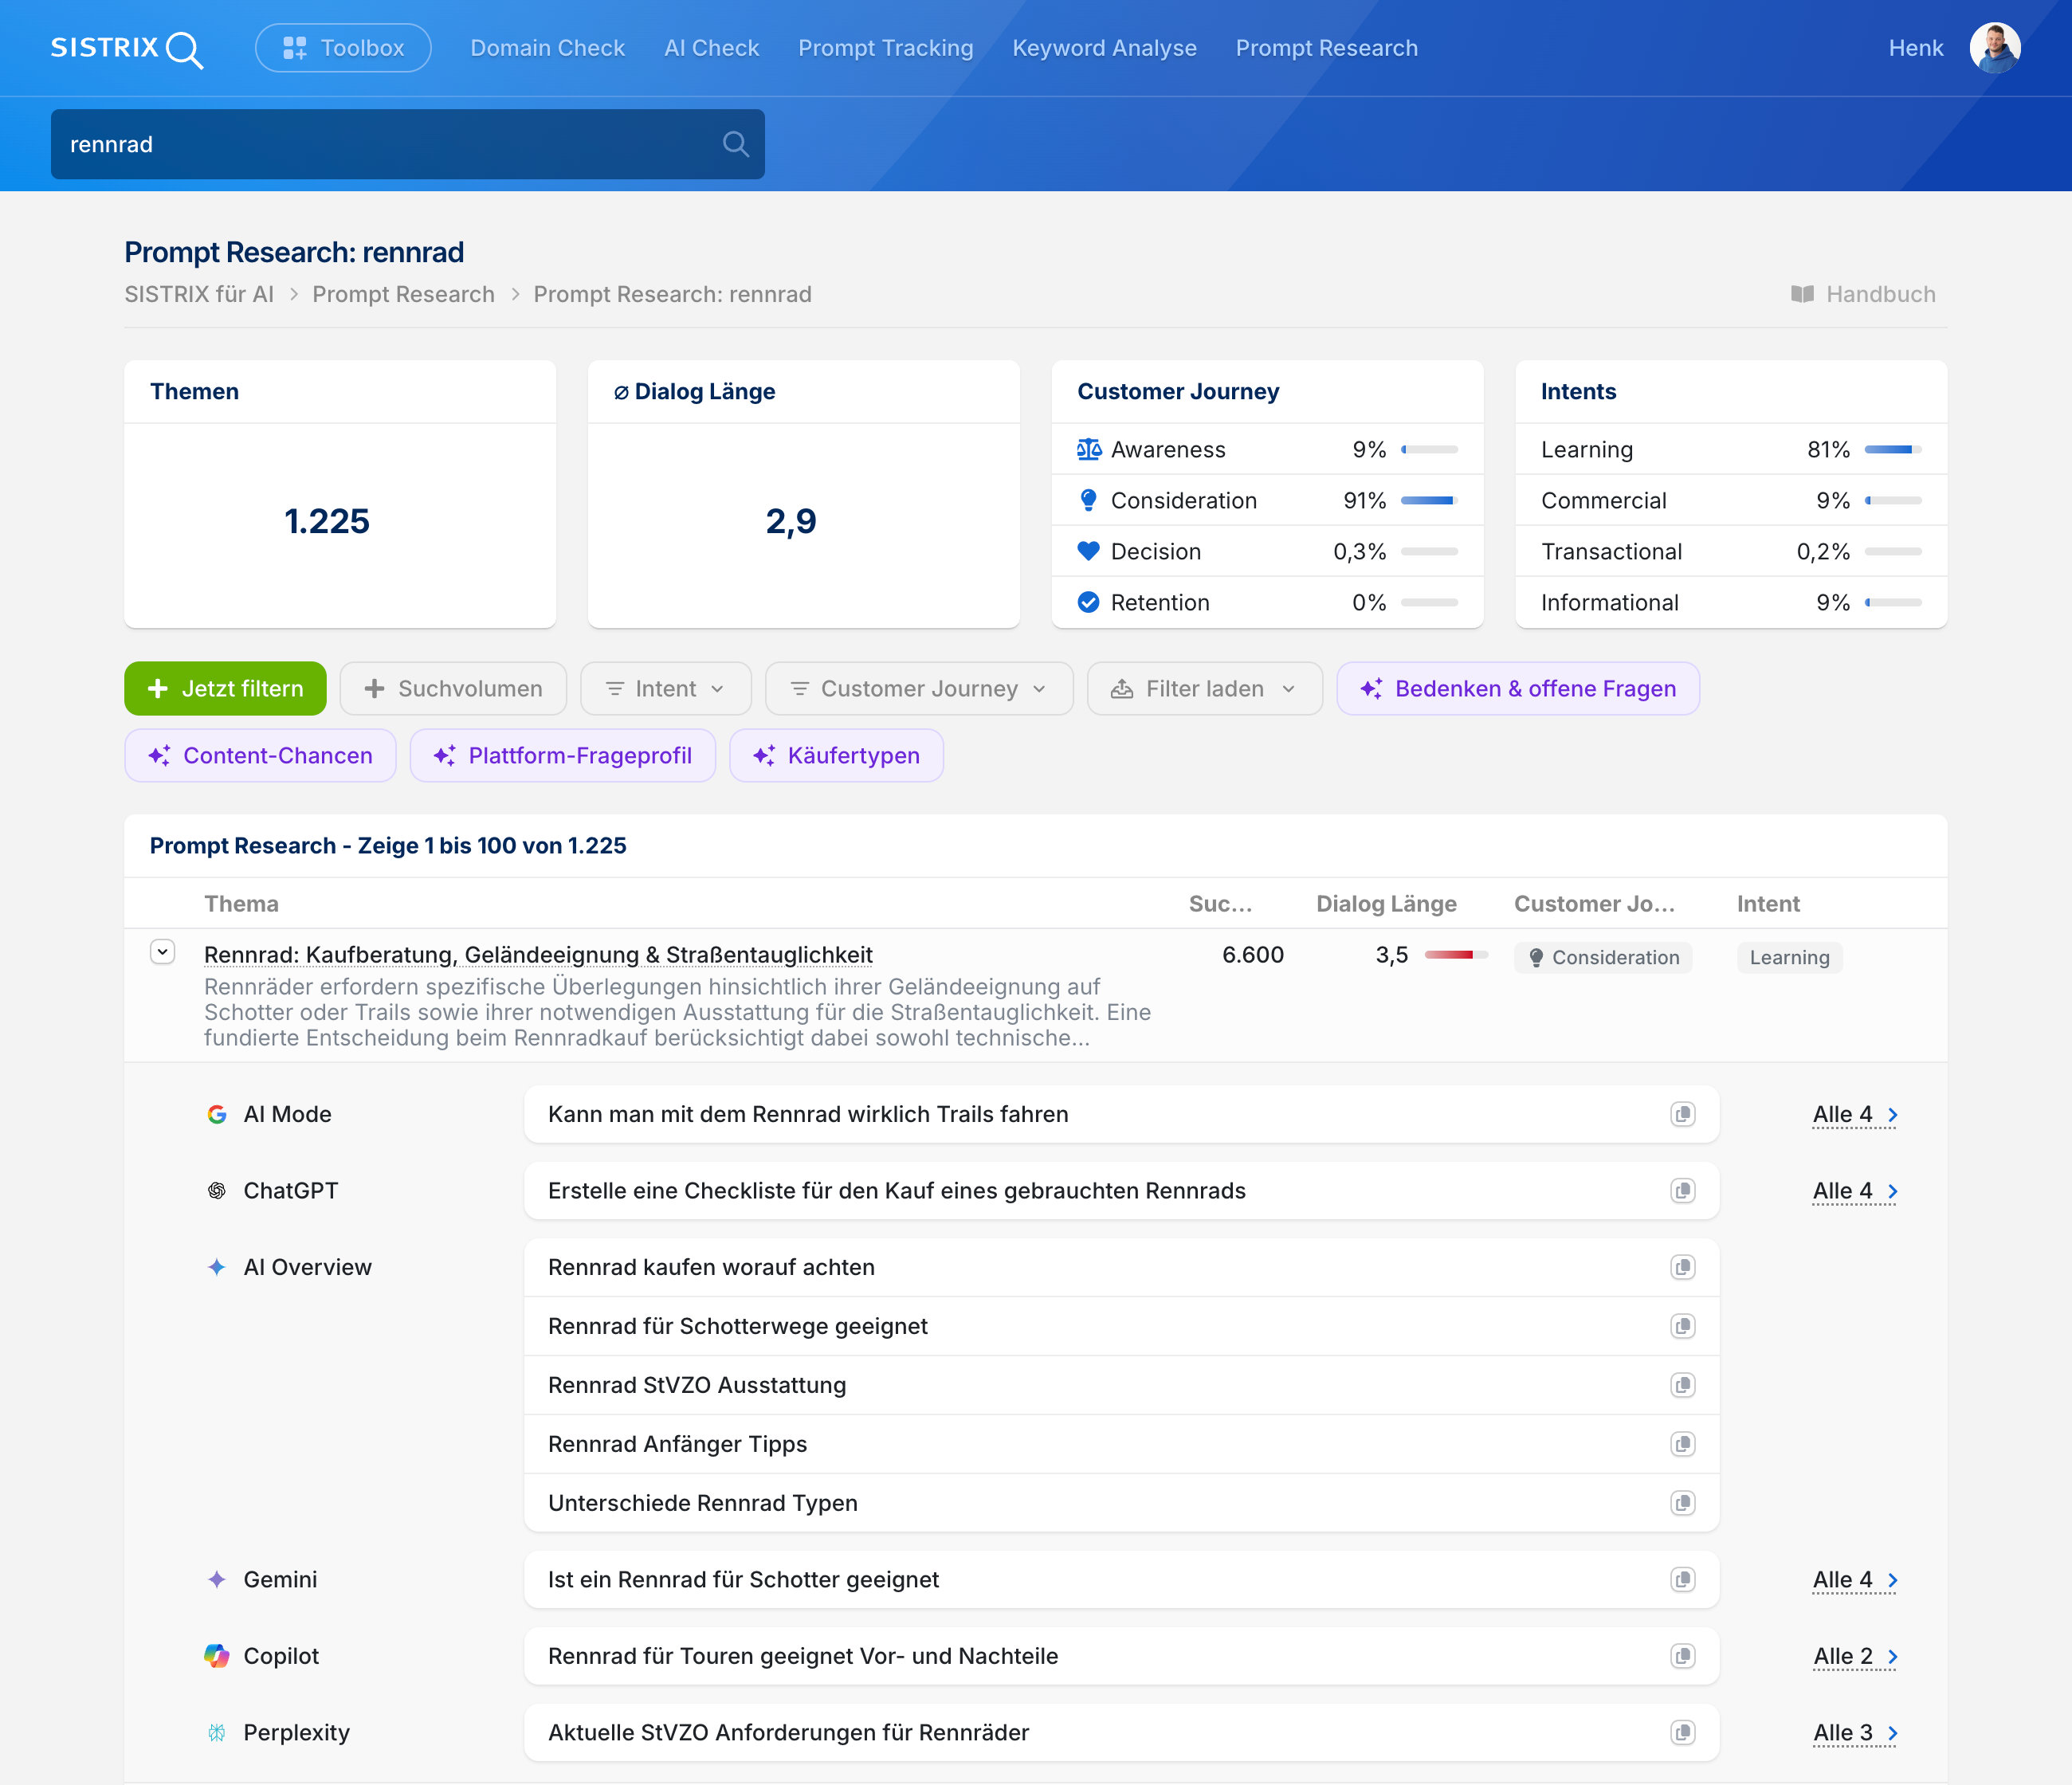Click the Gemini star icon
2072x1785 pixels.
point(217,1579)
